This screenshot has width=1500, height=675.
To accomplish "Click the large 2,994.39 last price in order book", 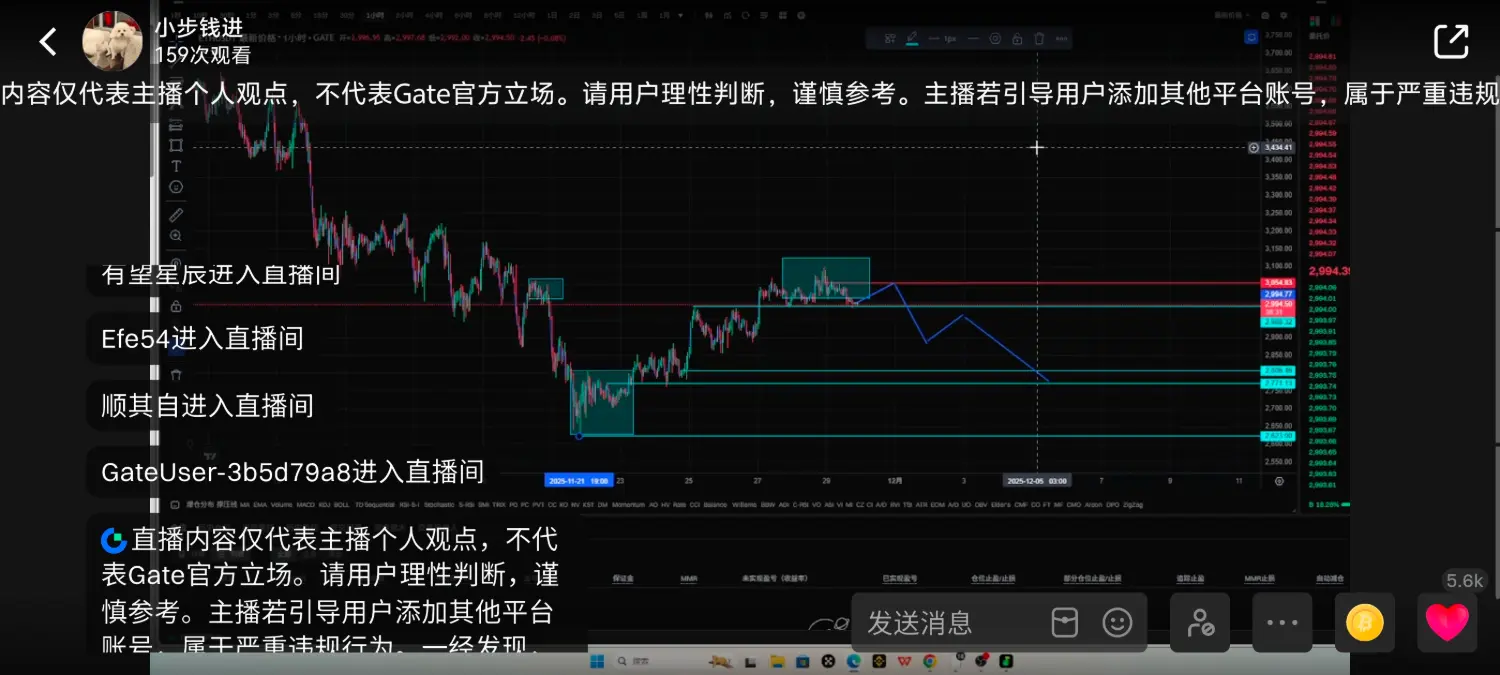I will point(1329,271).
